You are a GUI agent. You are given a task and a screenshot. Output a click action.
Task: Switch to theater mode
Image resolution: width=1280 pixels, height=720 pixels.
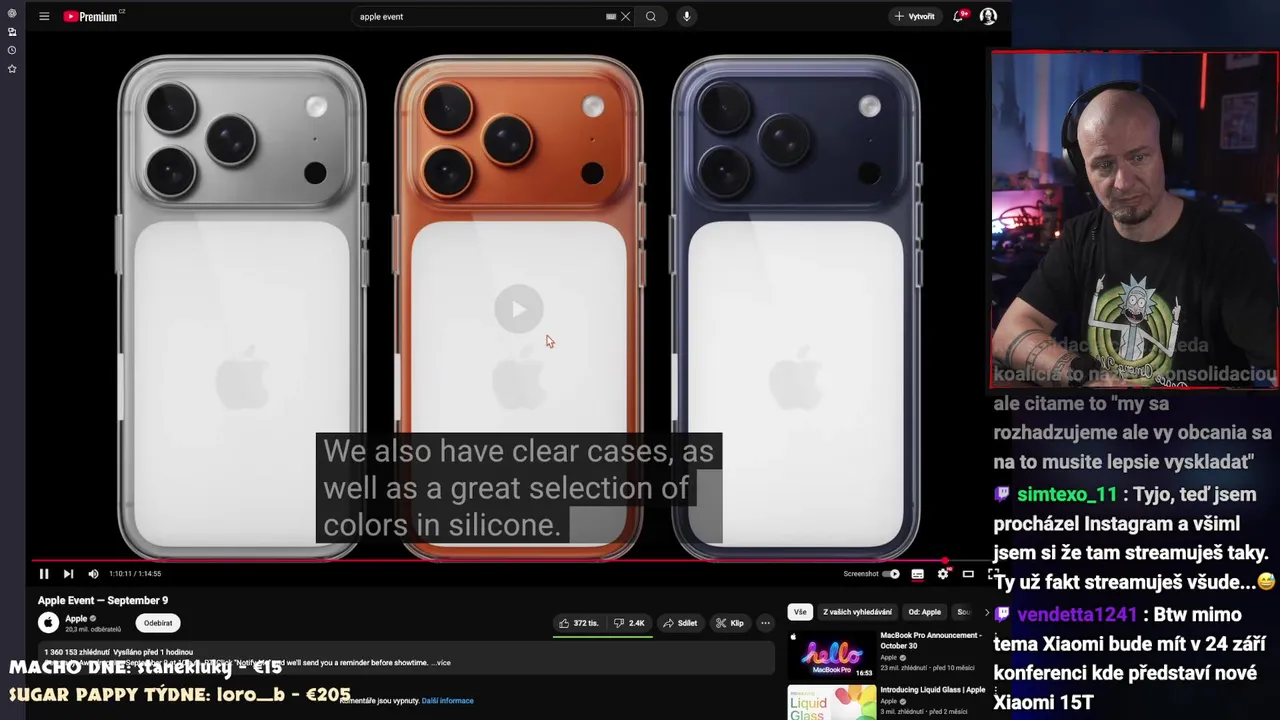[968, 574]
